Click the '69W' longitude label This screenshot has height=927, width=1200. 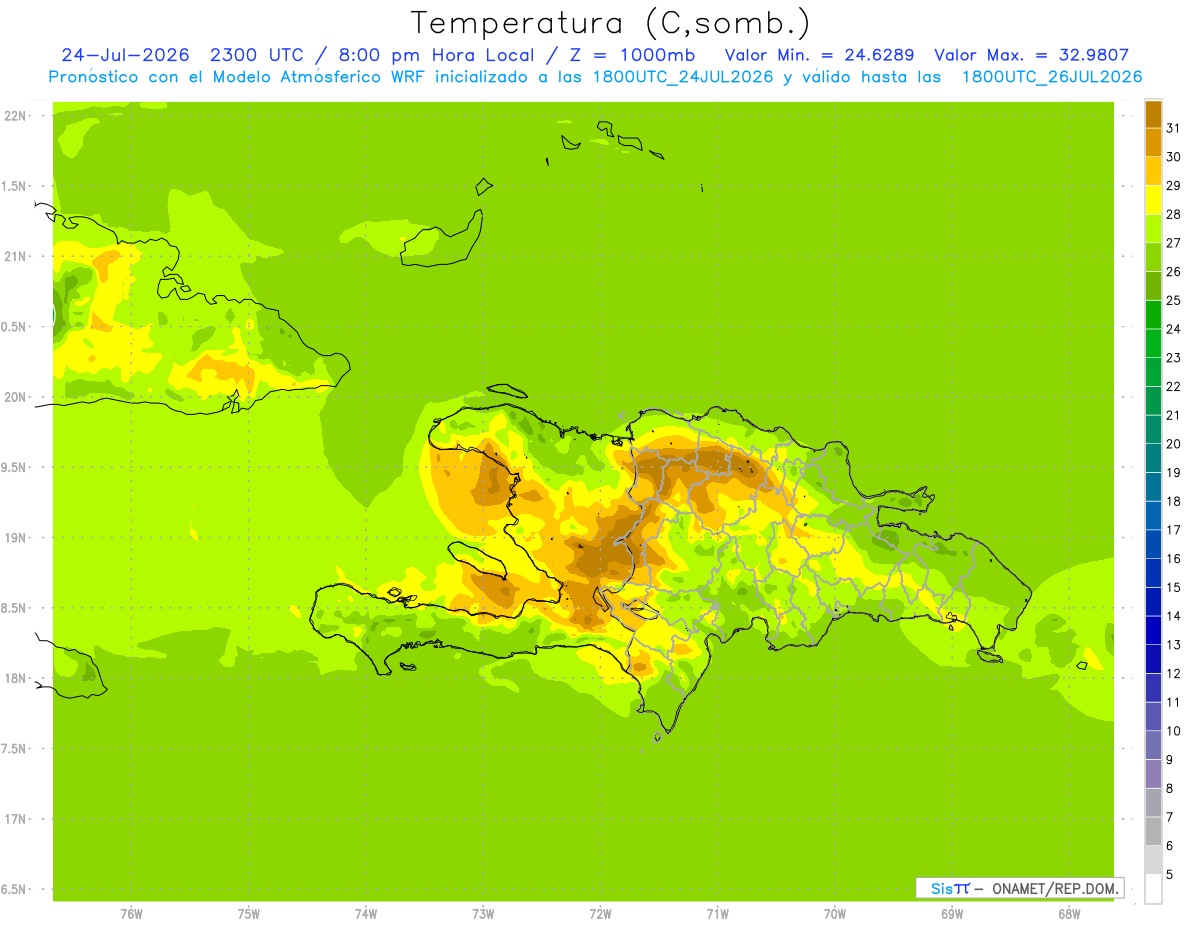952,914
